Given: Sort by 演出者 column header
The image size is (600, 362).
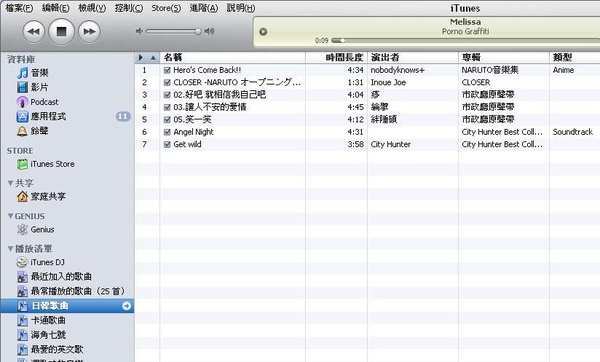Looking at the screenshot, I should pyautogui.click(x=412, y=57).
